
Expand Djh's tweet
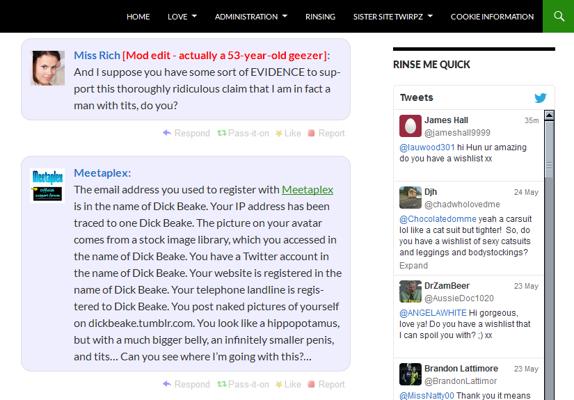pos(414,265)
